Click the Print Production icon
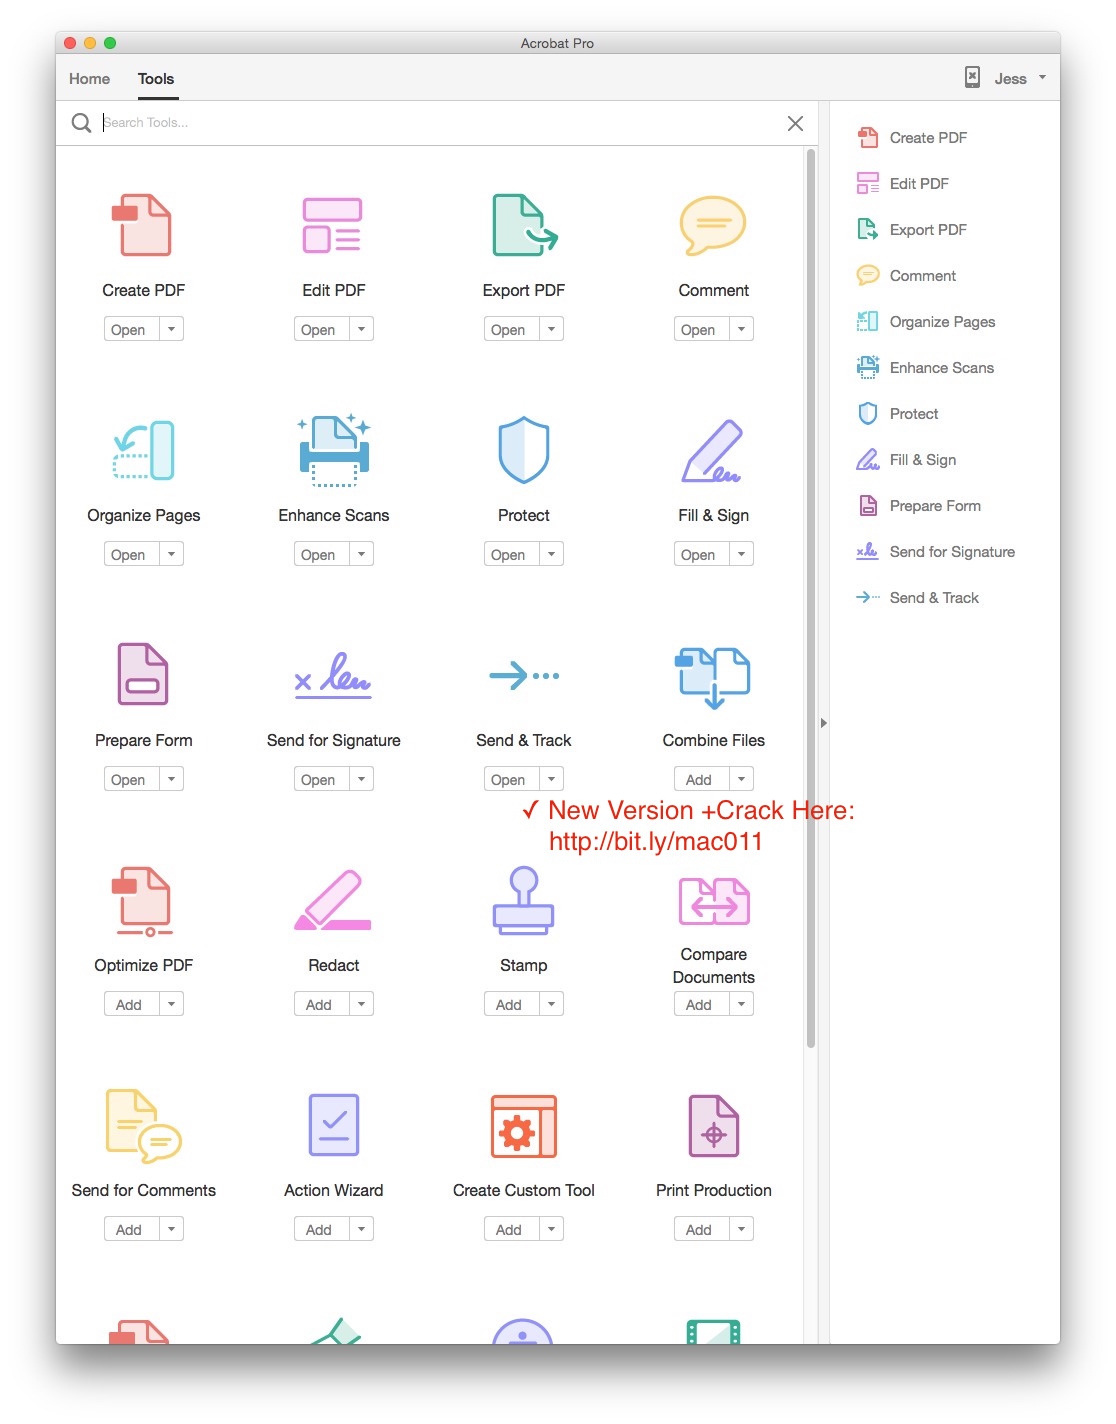 tap(714, 1125)
